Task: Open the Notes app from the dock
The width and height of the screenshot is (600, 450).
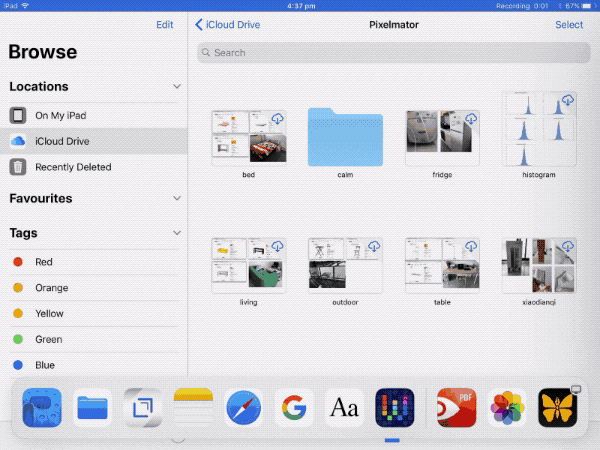Action: (x=193, y=408)
